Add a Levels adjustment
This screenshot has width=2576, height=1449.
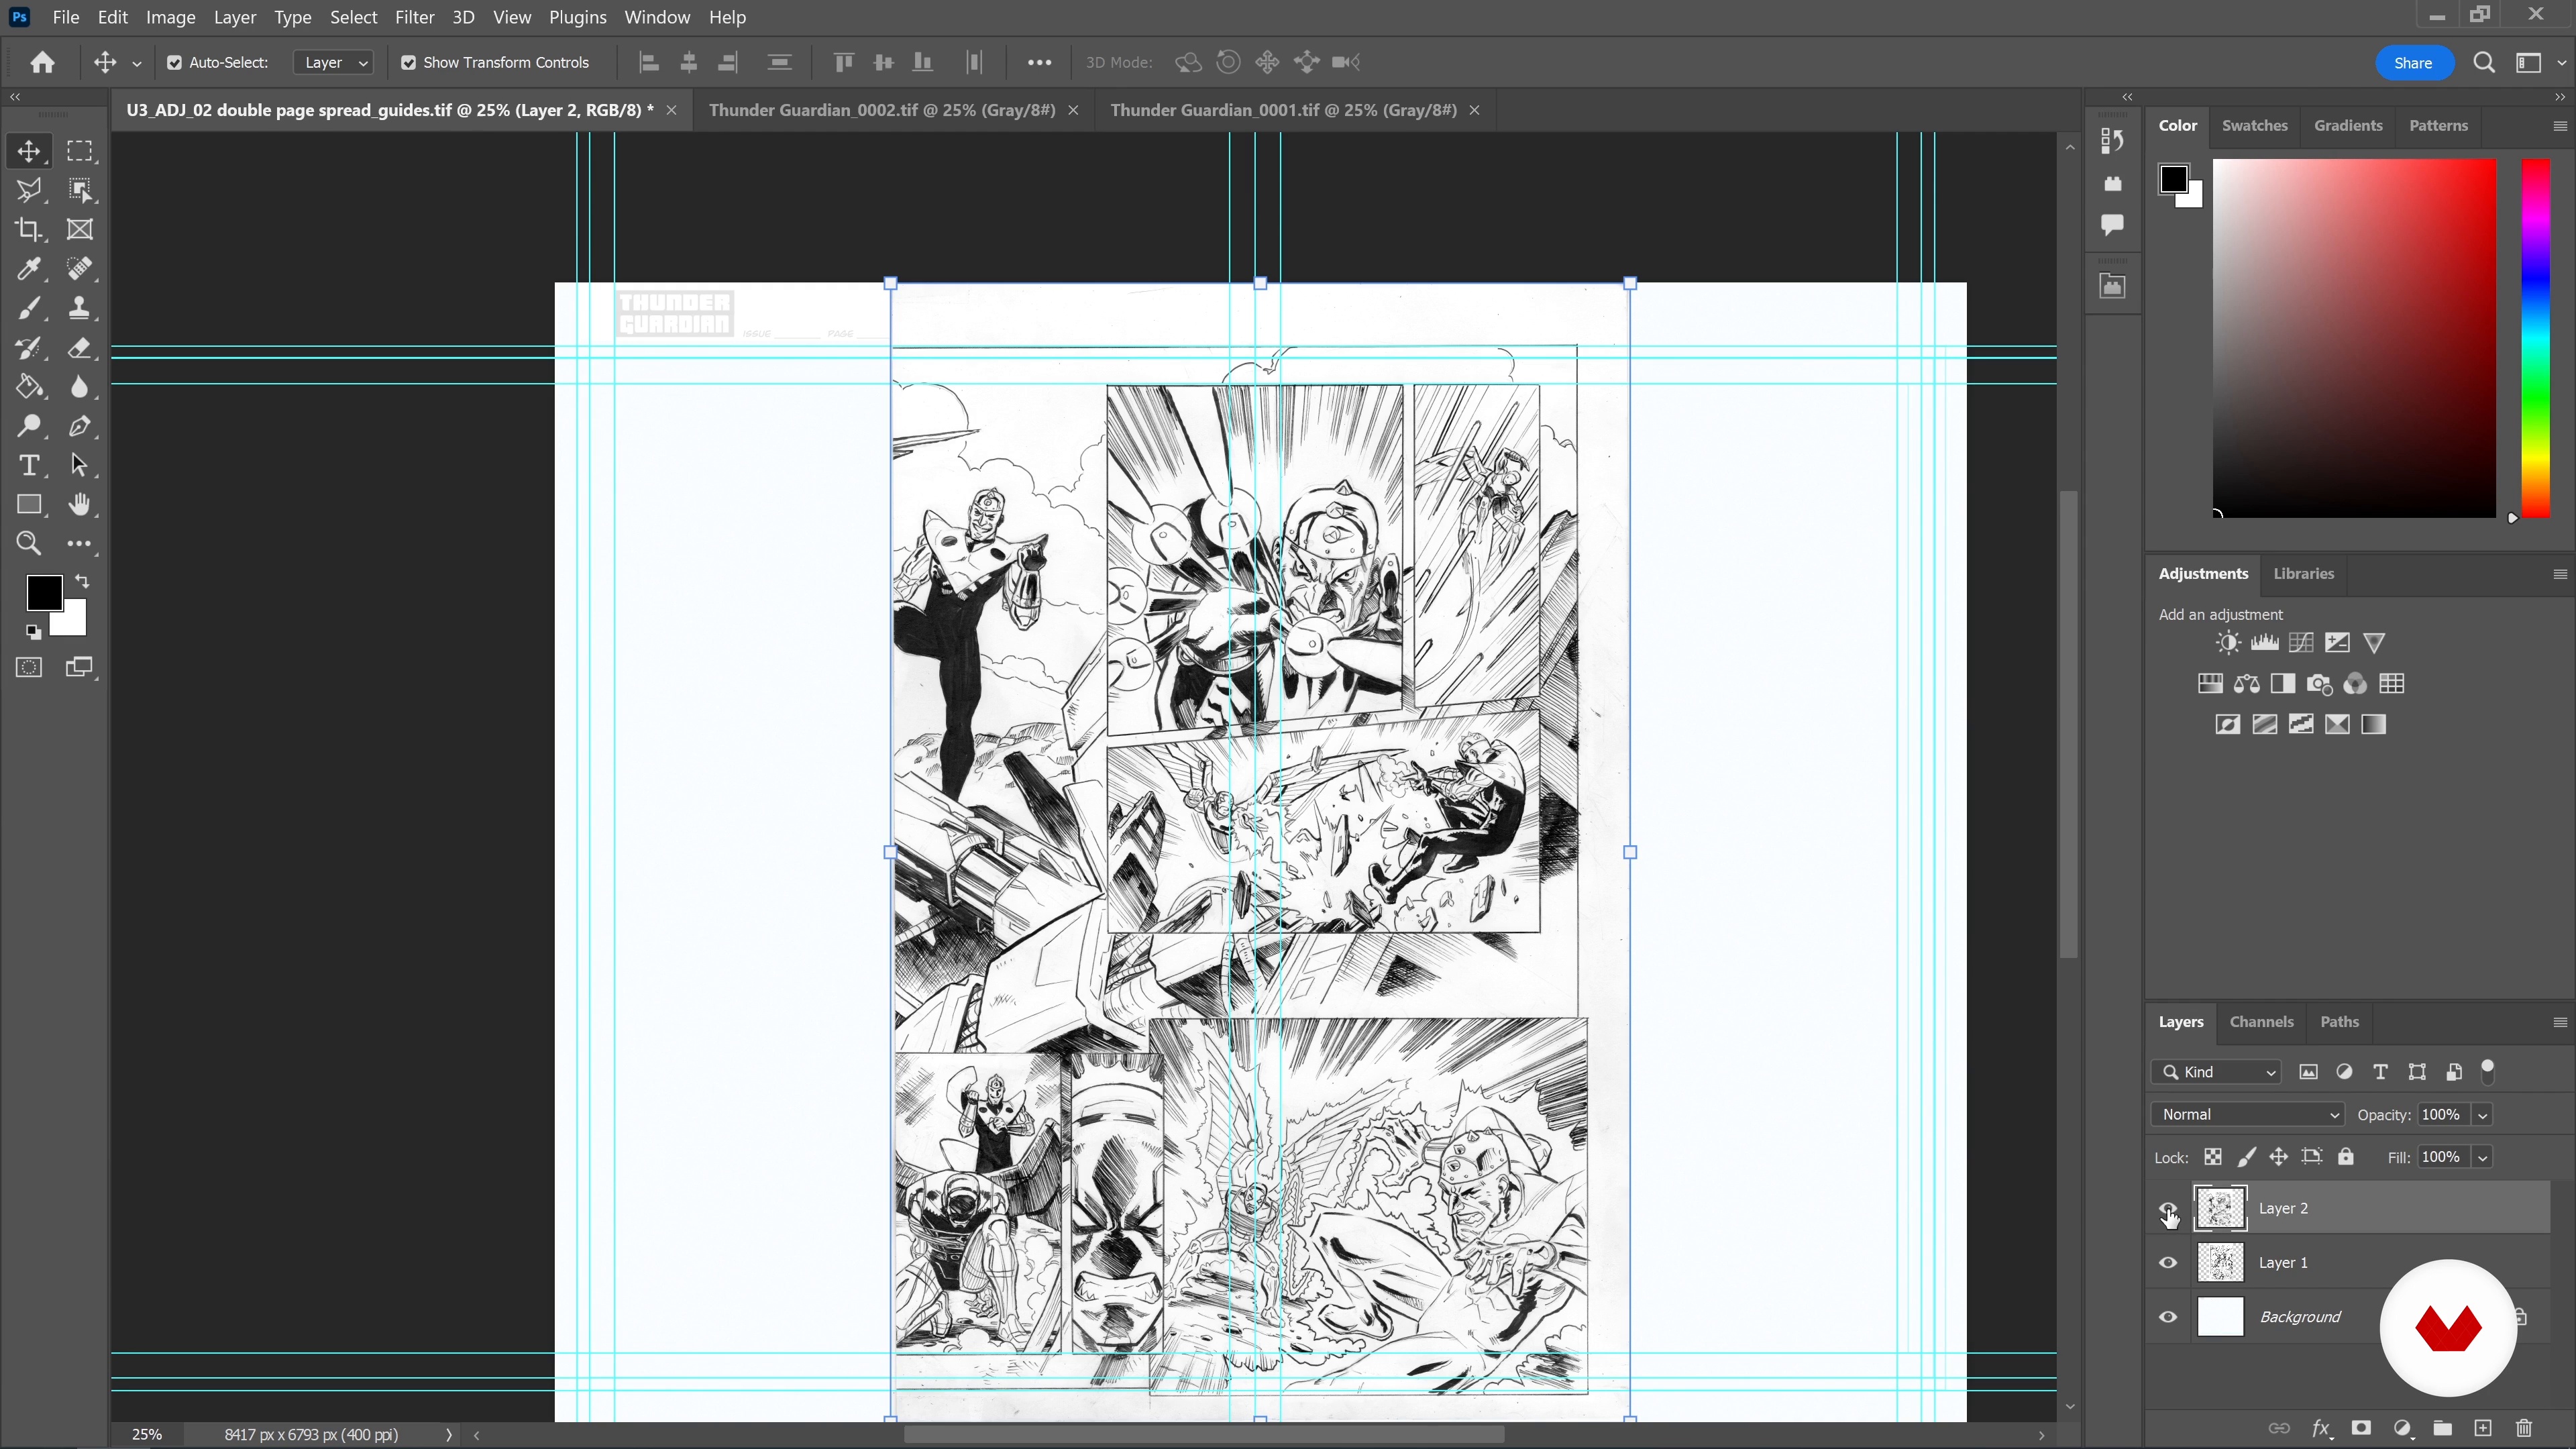2265,642
